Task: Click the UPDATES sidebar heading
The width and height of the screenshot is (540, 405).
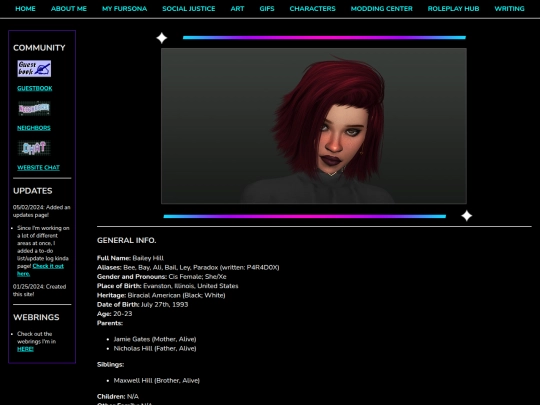Action: (32, 191)
